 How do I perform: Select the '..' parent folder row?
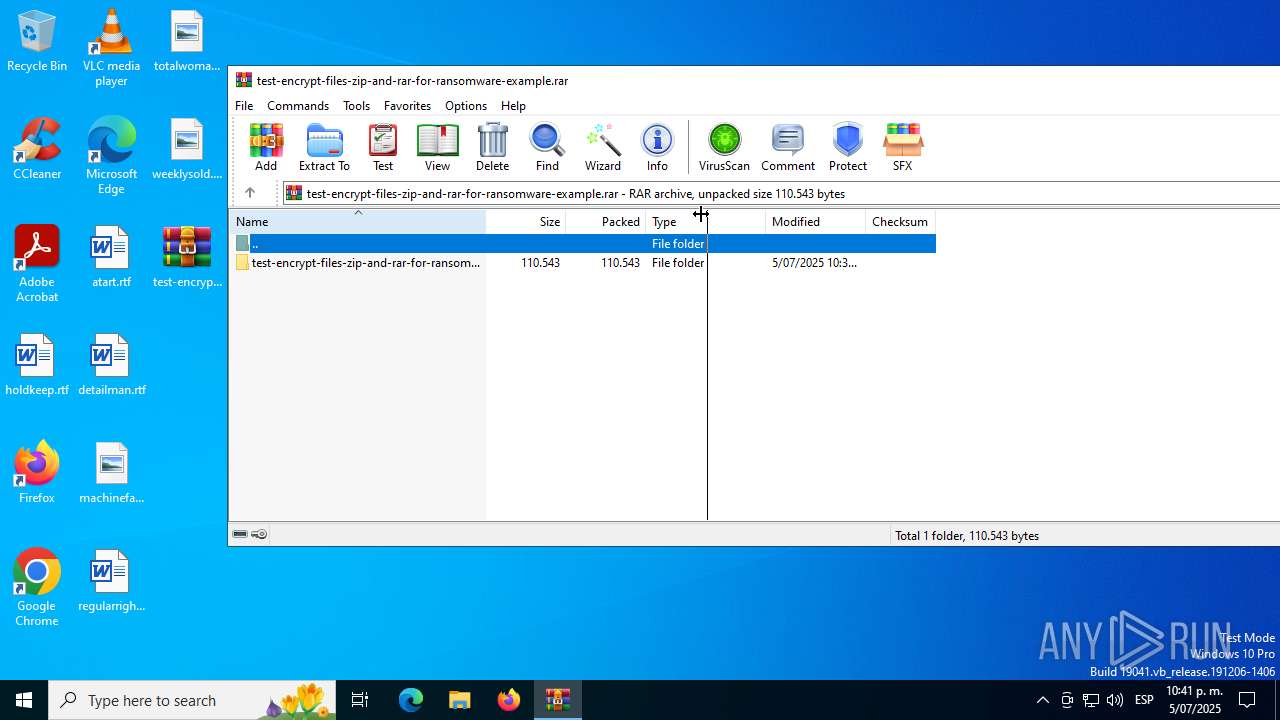pyautogui.click(x=584, y=243)
